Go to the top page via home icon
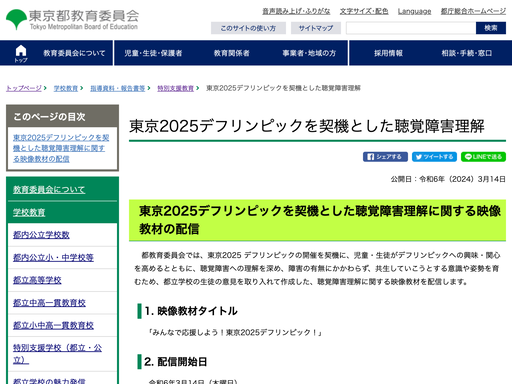This screenshot has height=384, width=512. point(21,53)
